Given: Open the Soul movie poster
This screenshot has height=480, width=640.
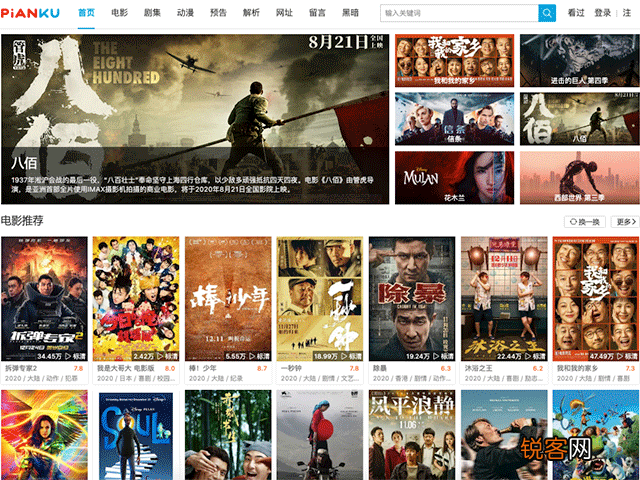Looking at the screenshot, I should click(136, 435).
